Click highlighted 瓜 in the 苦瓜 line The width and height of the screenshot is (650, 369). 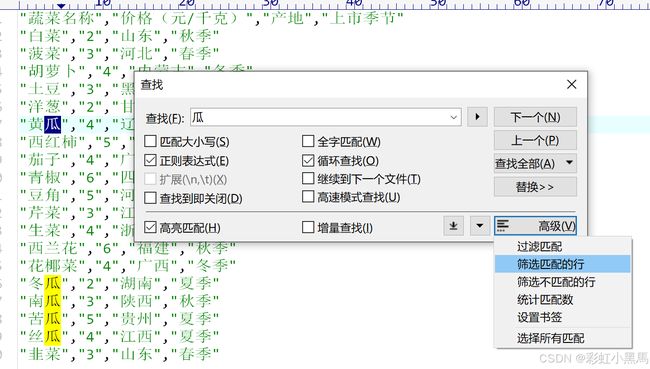[53, 318]
